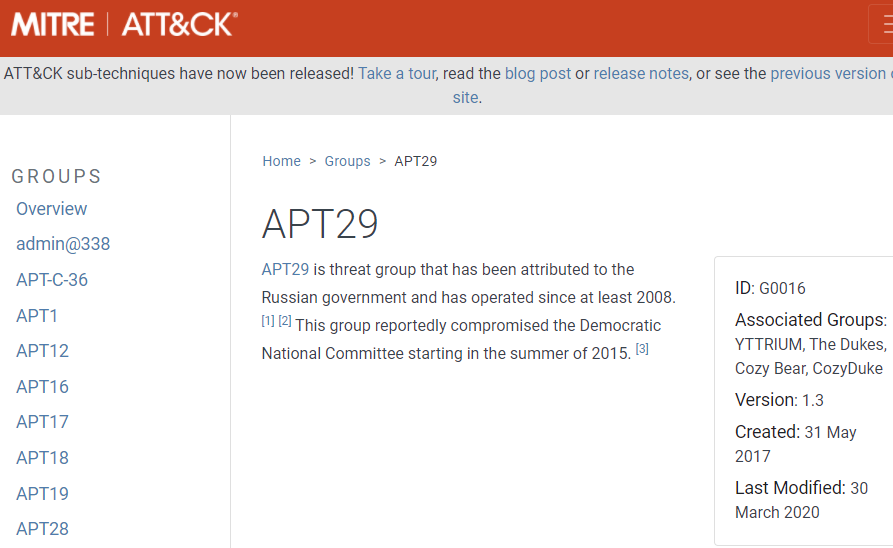Screen dimensions: 893x548
Task: Open citation reference [3]
Action: 642,349
